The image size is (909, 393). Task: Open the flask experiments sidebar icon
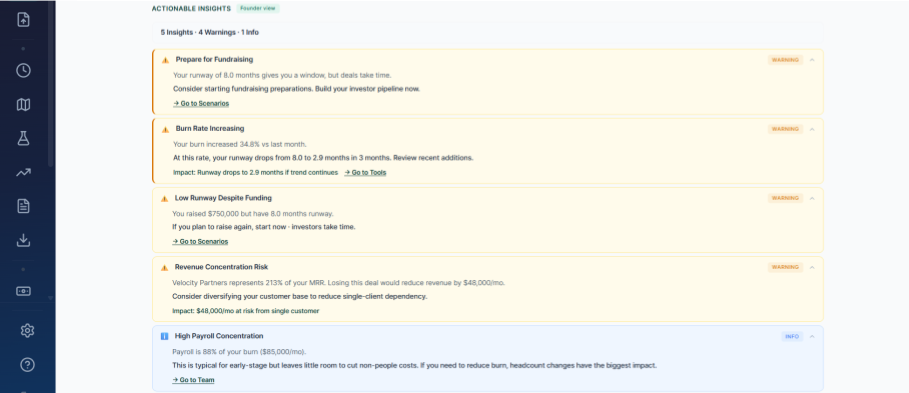pos(23,139)
